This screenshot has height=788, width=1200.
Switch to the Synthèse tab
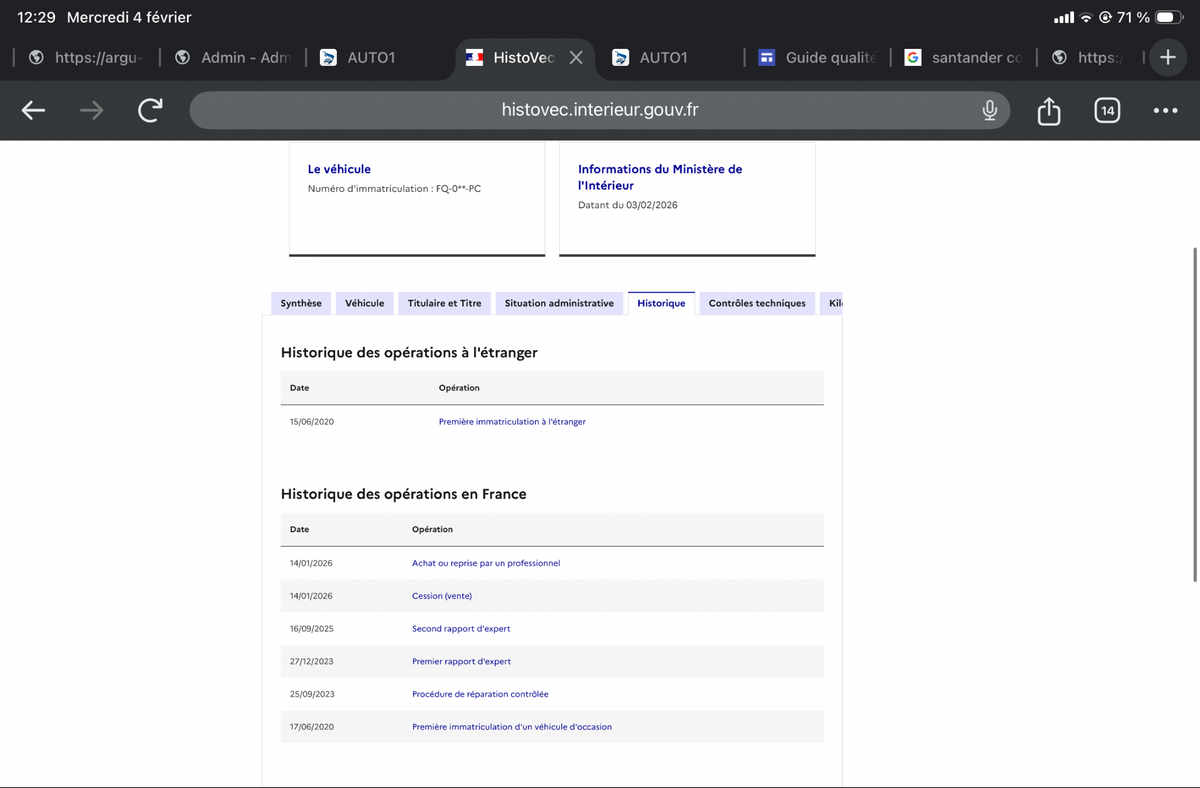click(301, 303)
